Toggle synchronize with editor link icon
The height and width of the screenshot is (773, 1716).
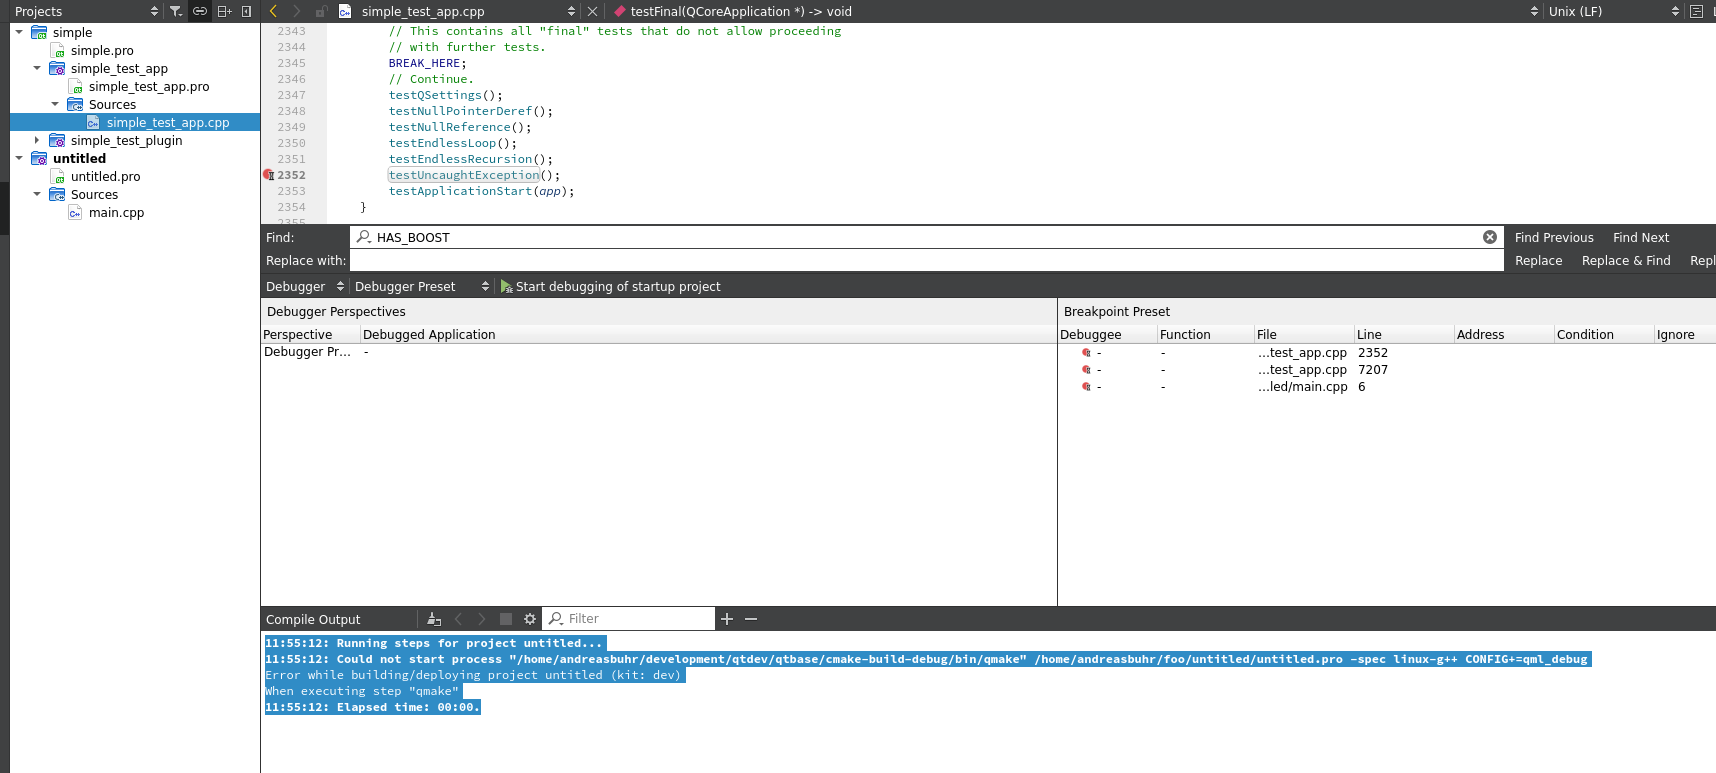200,11
